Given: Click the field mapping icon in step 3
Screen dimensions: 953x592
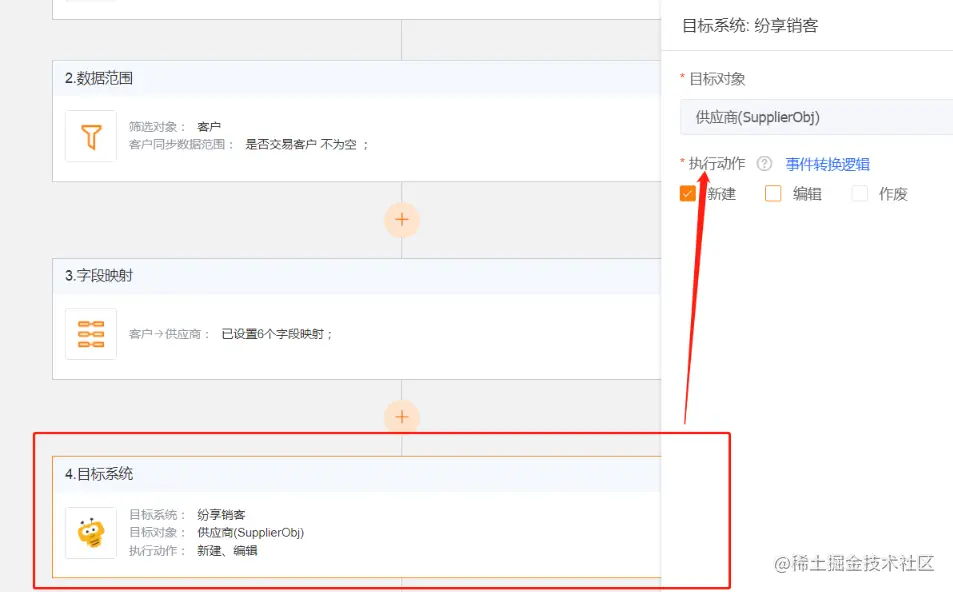Looking at the screenshot, I should [91, 334].
